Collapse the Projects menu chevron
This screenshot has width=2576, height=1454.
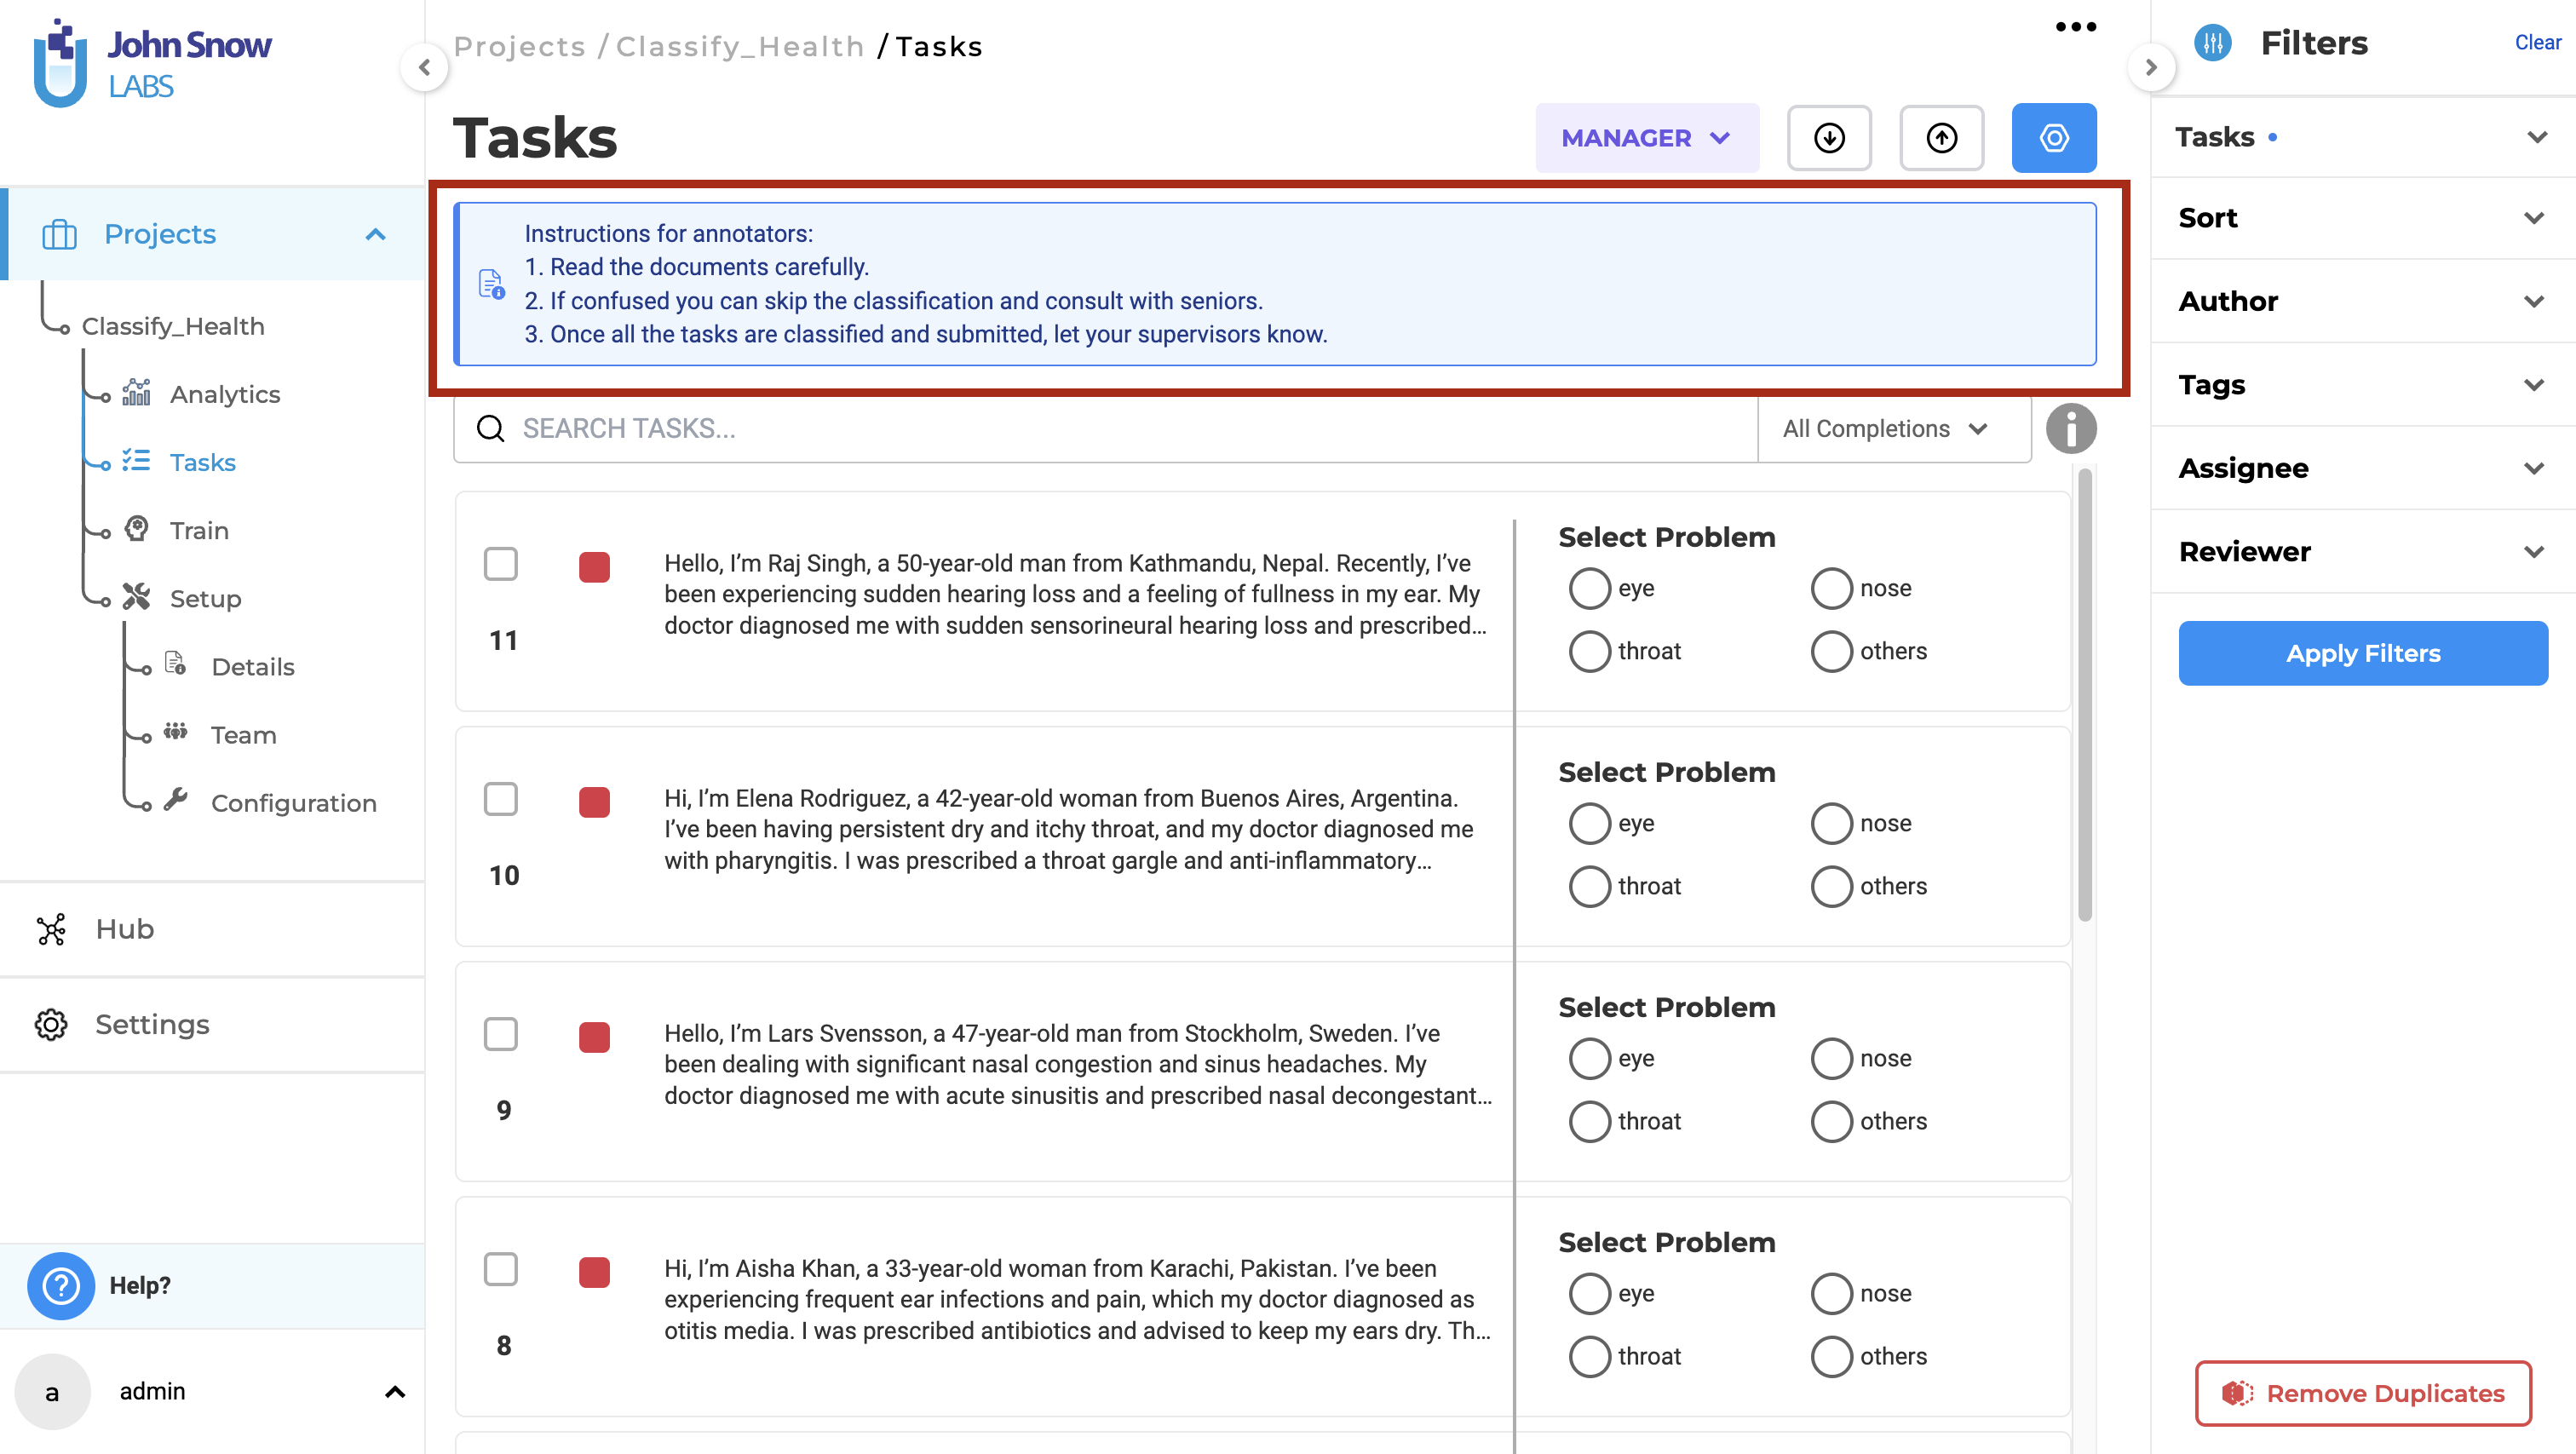pos(375,234)
